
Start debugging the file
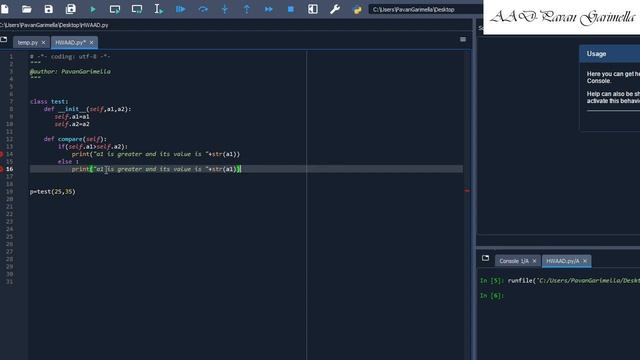point(180,9)
